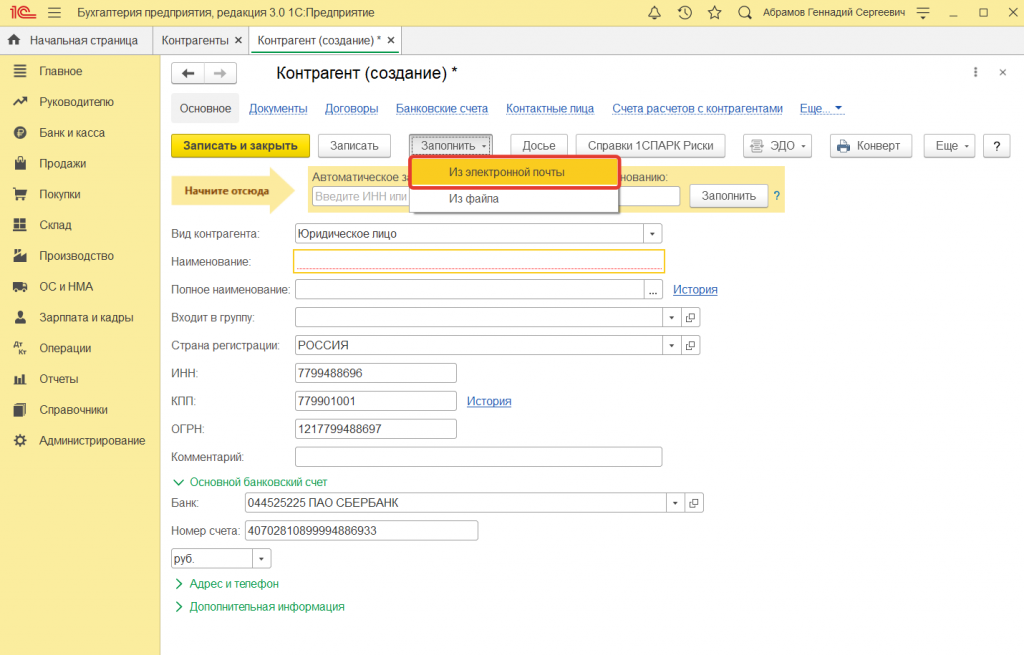Click the search magnifier icon

744,13
